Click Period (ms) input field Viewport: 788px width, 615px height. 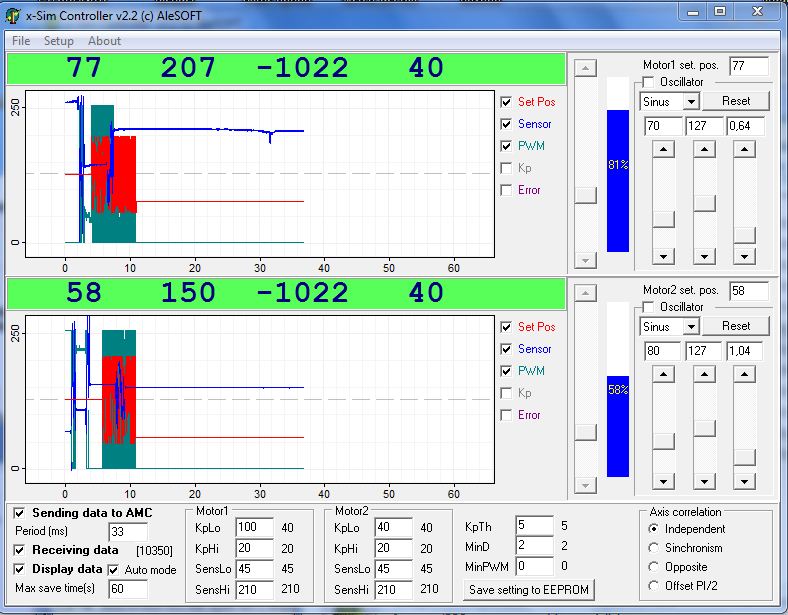tap(128, 532)
